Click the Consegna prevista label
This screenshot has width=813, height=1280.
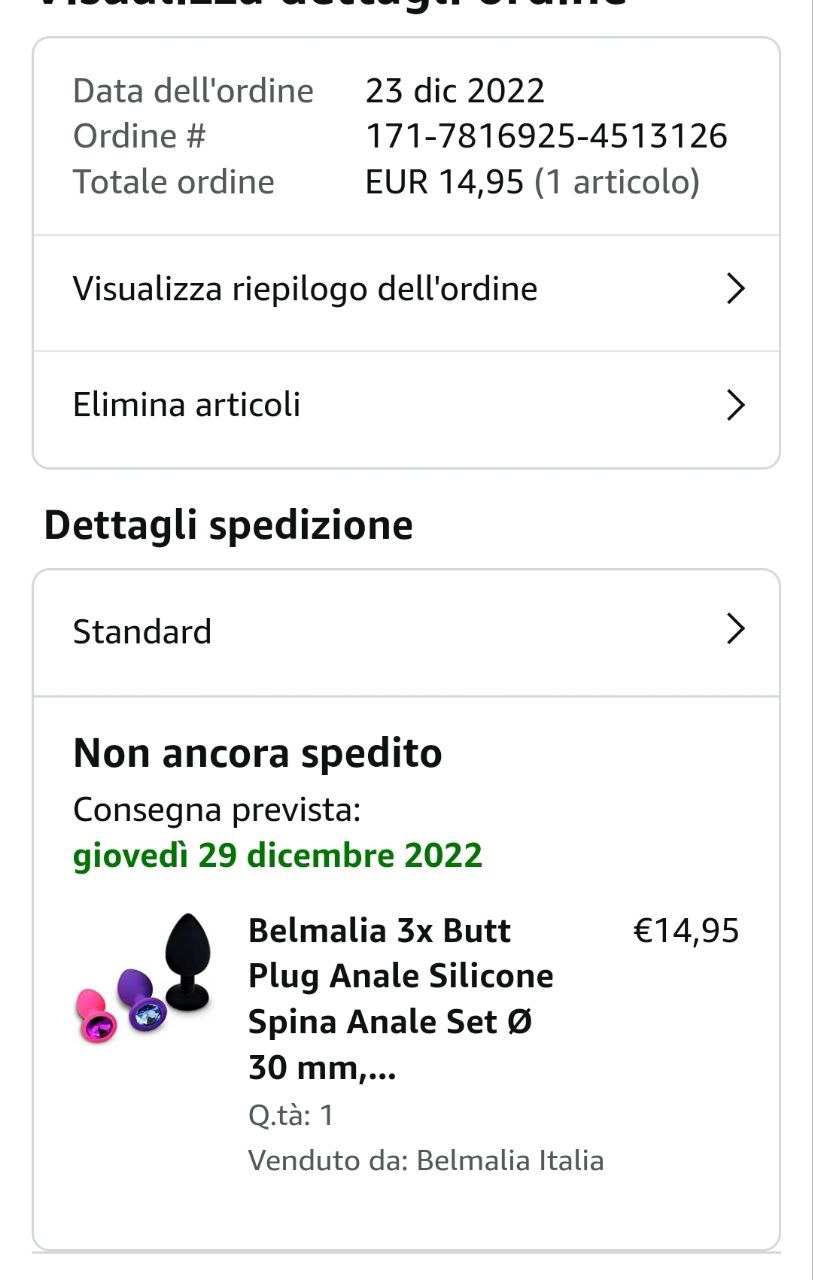point(216,809)
